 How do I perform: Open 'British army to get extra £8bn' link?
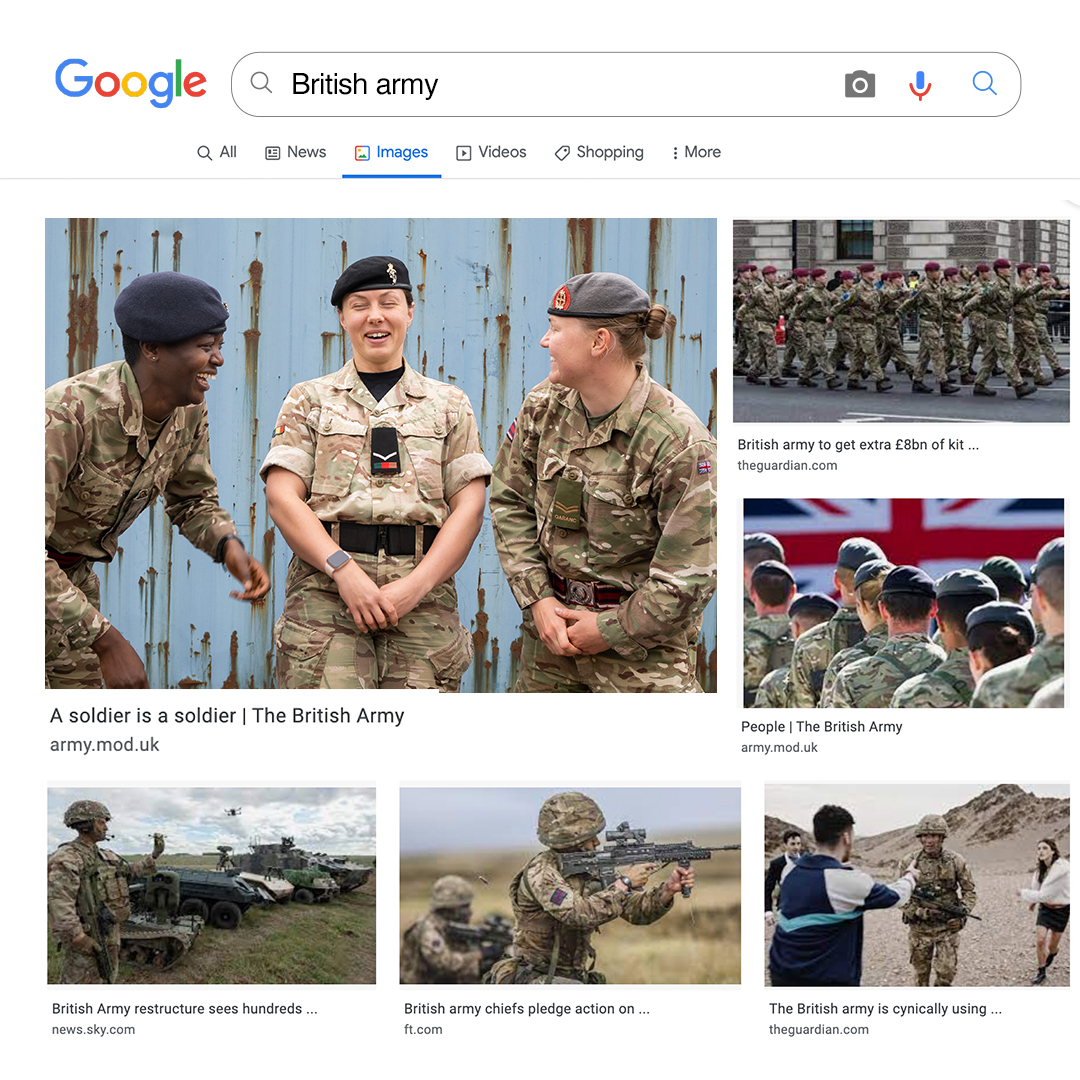click(858, 445)
